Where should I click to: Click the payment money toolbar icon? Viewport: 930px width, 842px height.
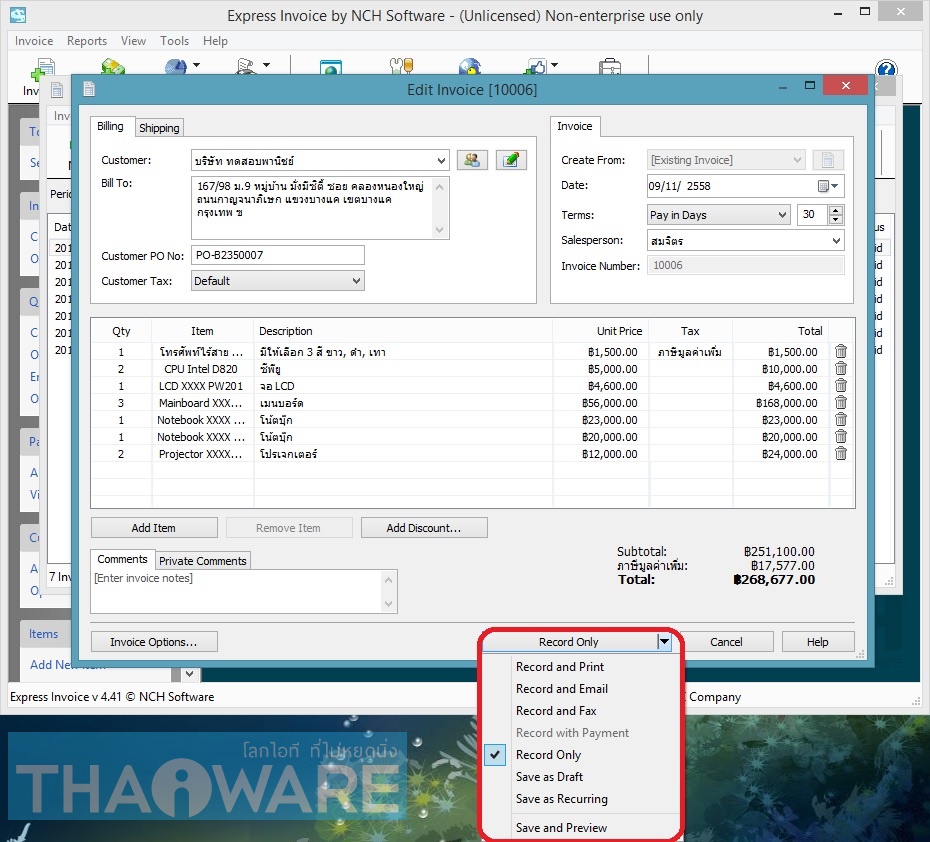tap(113, 66)
